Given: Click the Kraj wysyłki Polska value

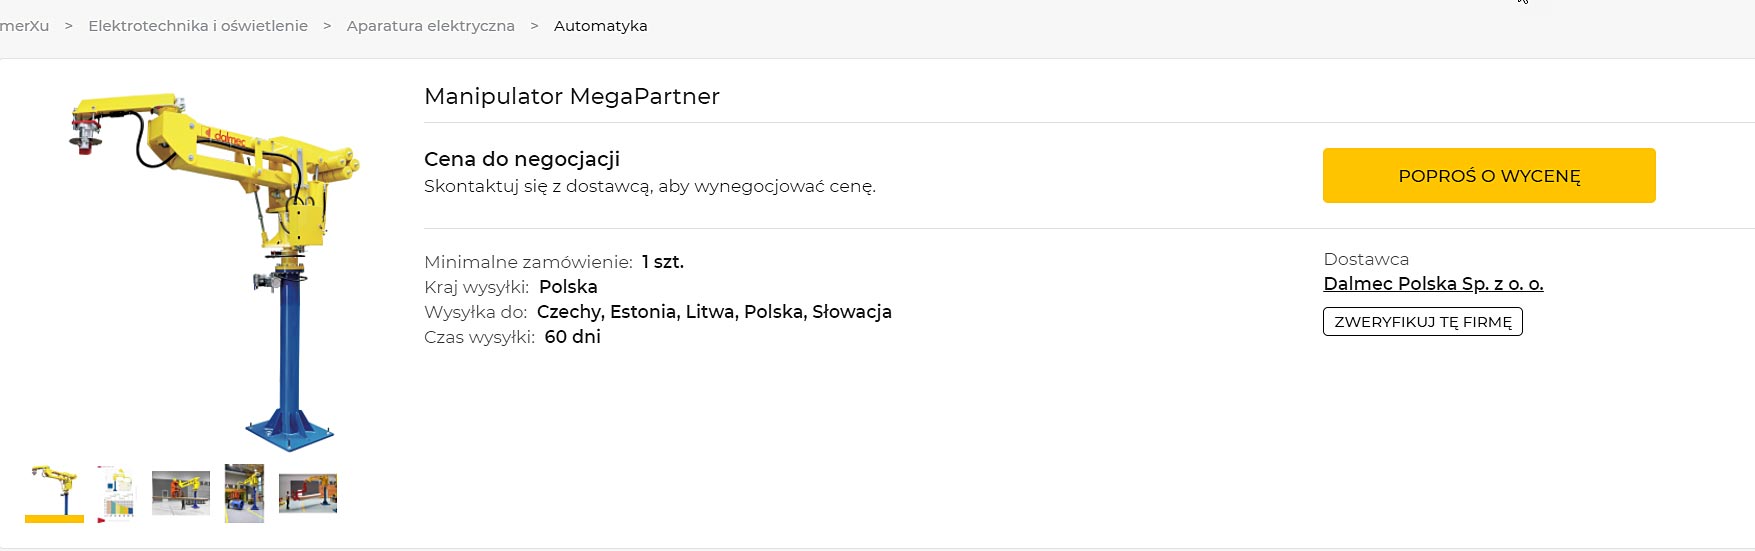Looking at the screenshot, I should (568, 287).
